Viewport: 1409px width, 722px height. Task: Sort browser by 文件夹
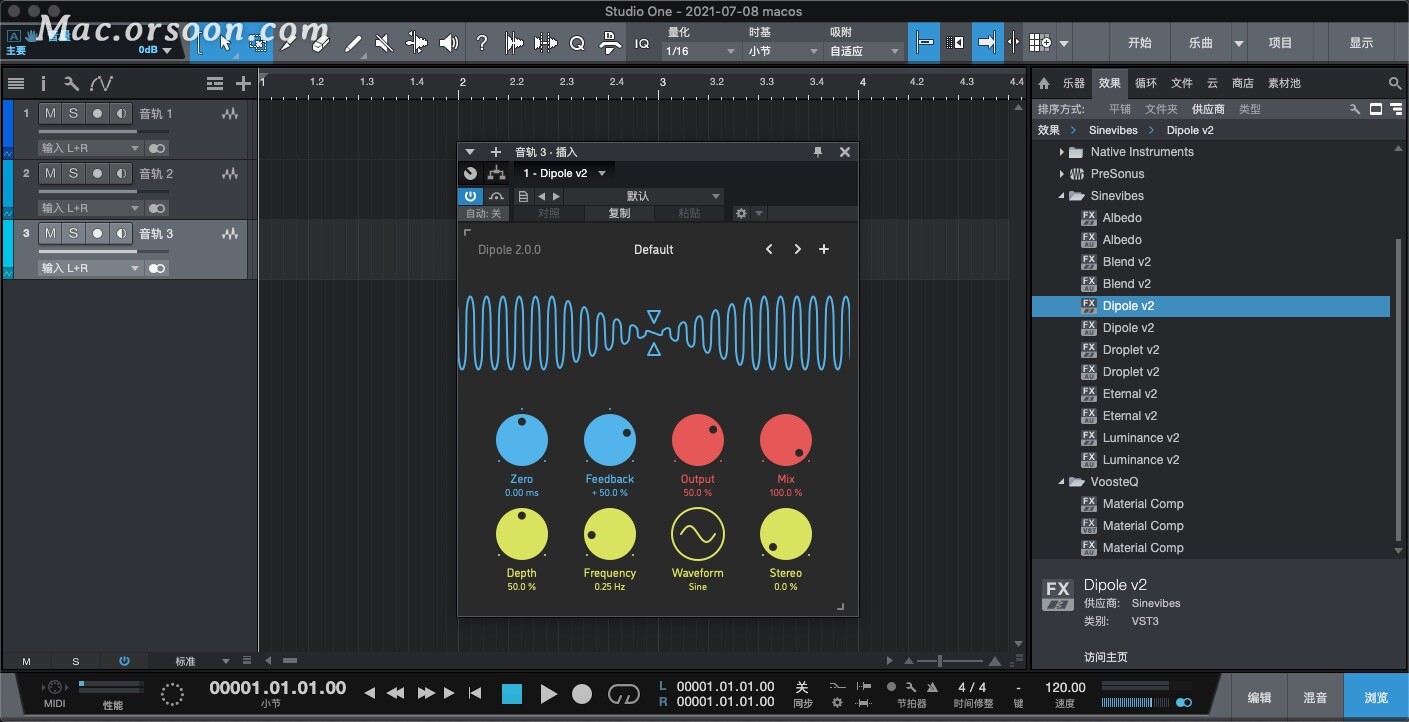[1162, 109]
